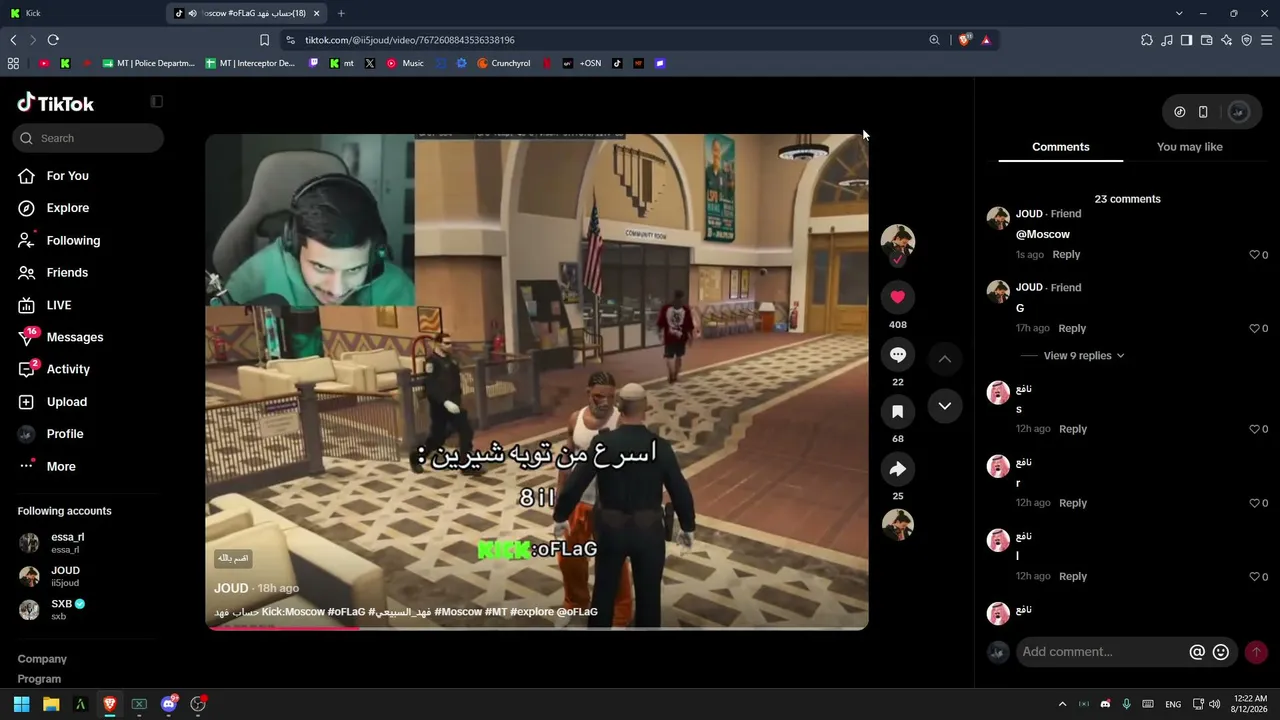Screen dimensions: 1280x720
Task: Open Brave Shields icon in address bar
Action: (964, 40)
